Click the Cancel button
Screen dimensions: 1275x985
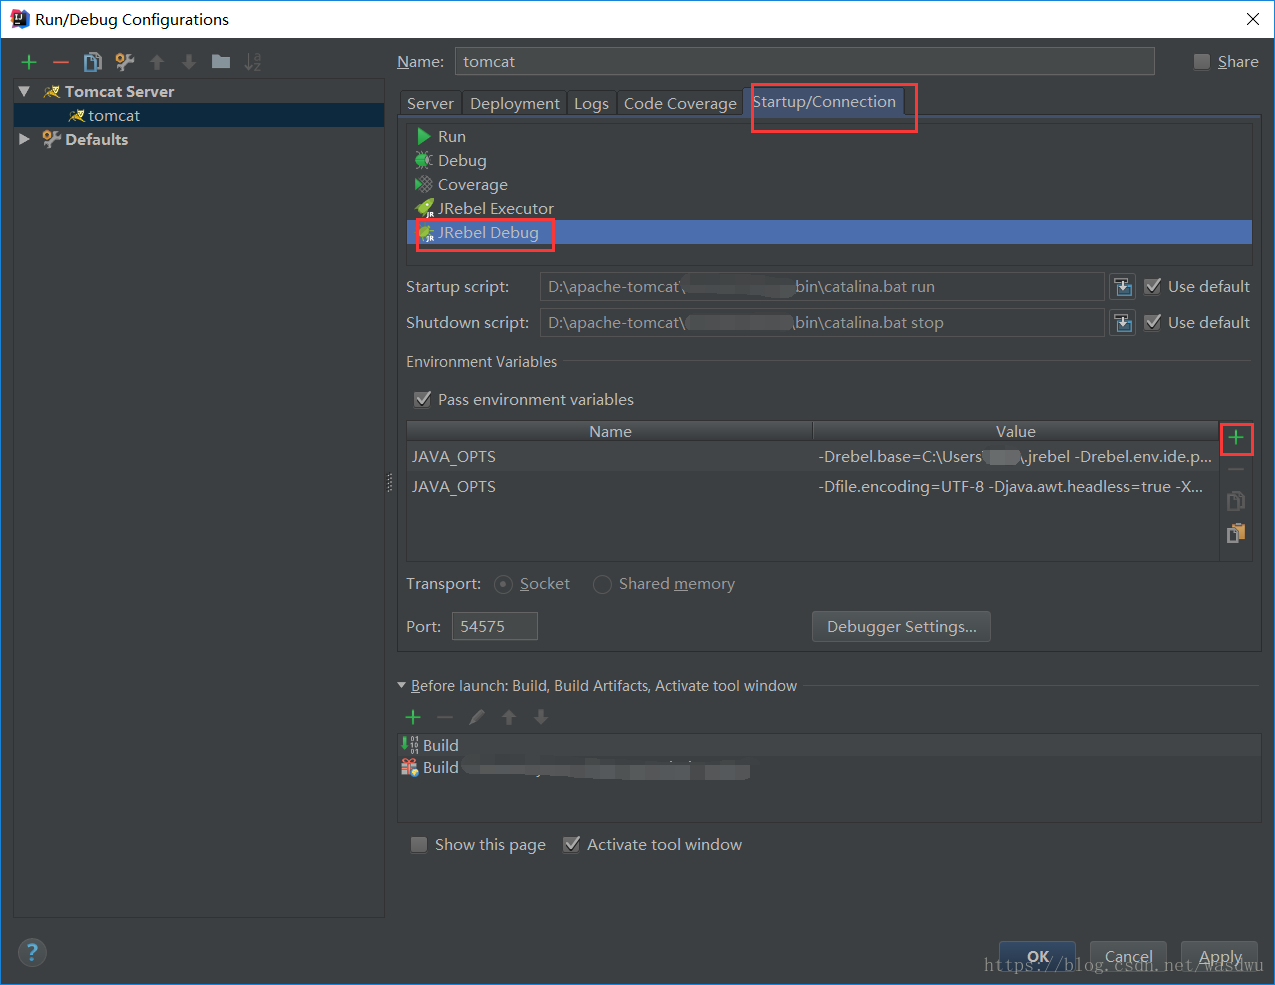1129,957
